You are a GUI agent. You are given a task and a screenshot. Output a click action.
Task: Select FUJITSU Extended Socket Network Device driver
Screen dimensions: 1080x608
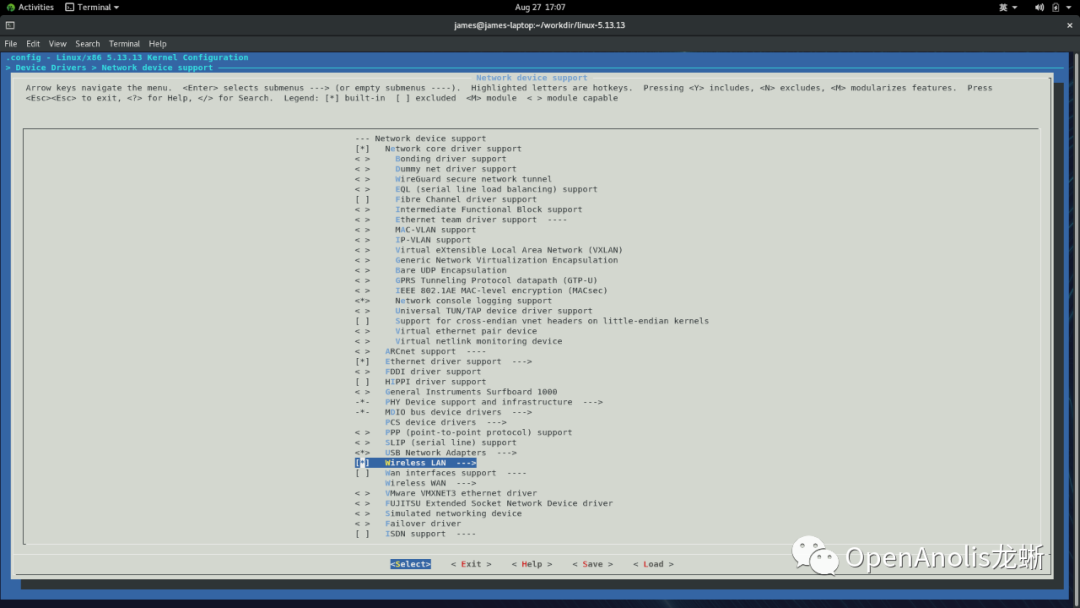(499, 503)
